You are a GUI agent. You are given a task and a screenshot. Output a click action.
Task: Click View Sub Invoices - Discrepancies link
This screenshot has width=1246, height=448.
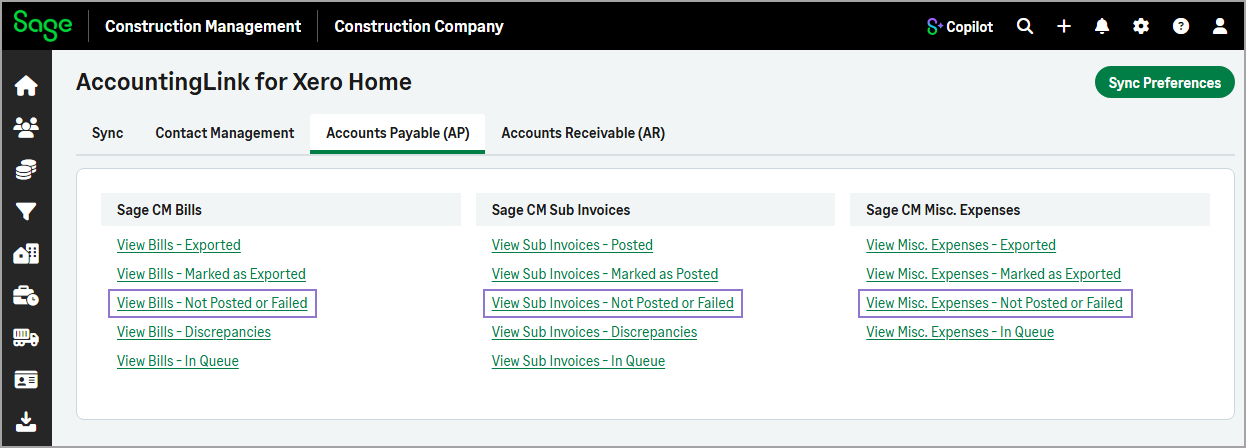pos(594,332)
